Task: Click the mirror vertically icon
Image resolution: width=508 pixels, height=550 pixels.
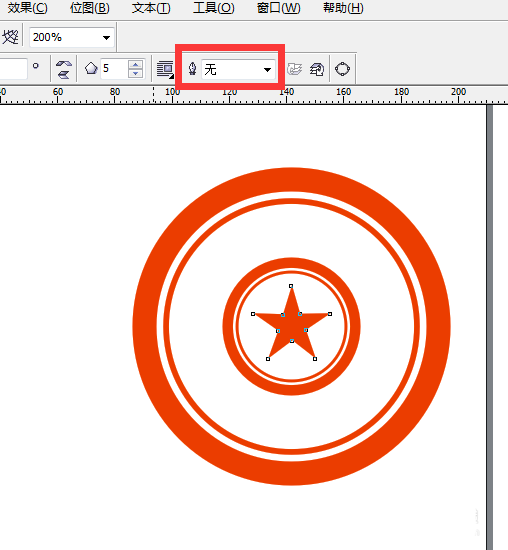Action: (64, 74)
